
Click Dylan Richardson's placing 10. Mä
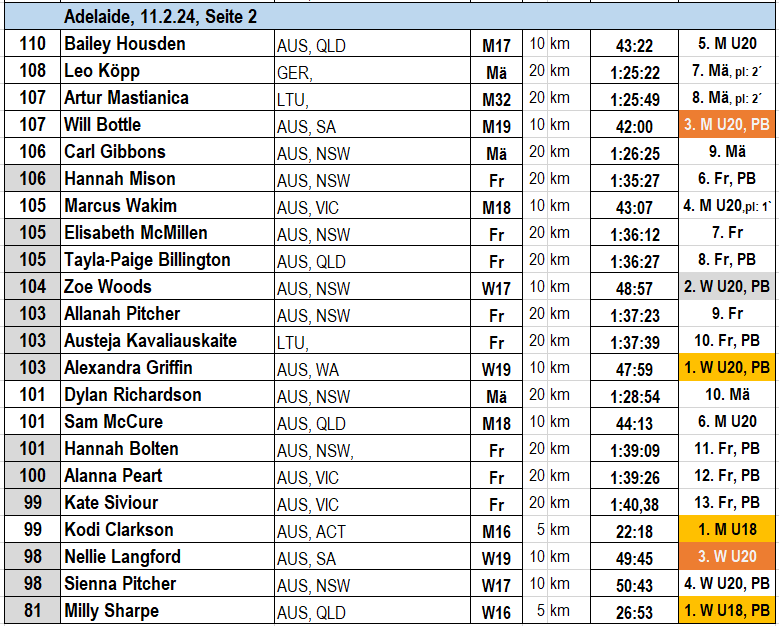(726, 395)
